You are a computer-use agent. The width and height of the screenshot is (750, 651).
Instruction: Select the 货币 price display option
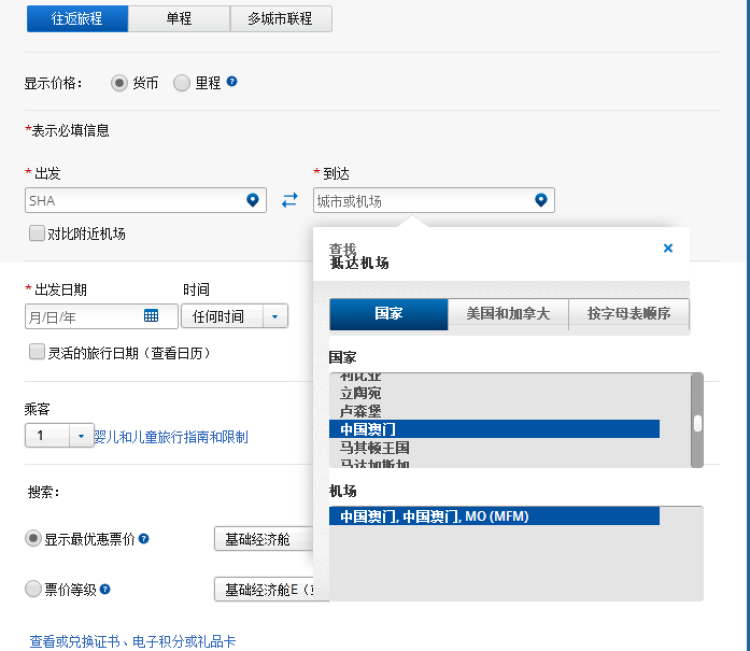pos(120,83)
